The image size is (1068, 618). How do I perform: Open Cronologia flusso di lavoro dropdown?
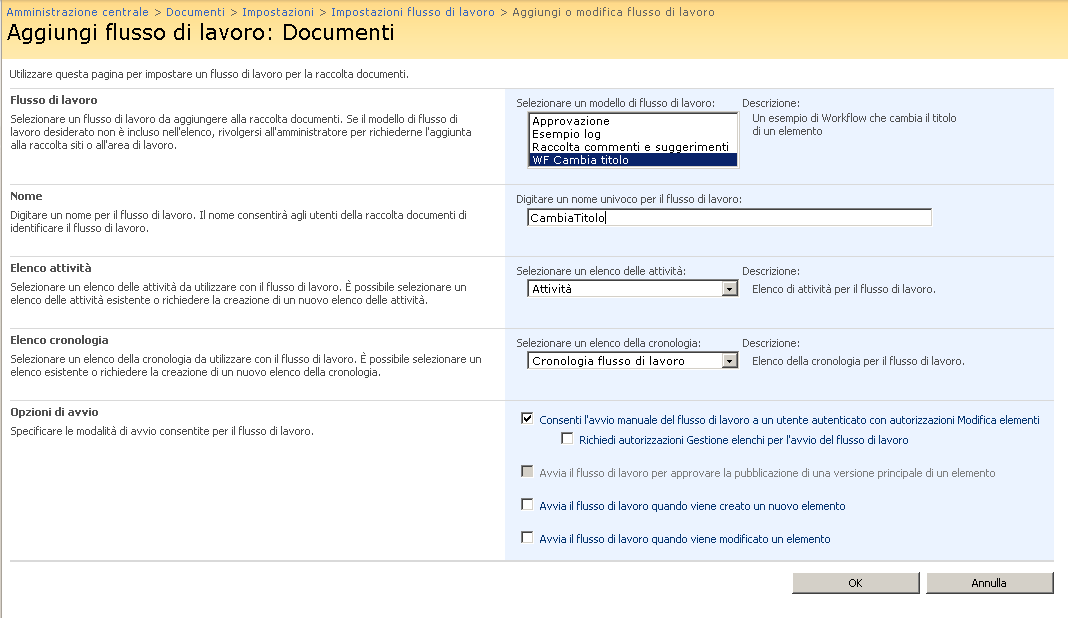pyautogui.click(x=632, y=361)
